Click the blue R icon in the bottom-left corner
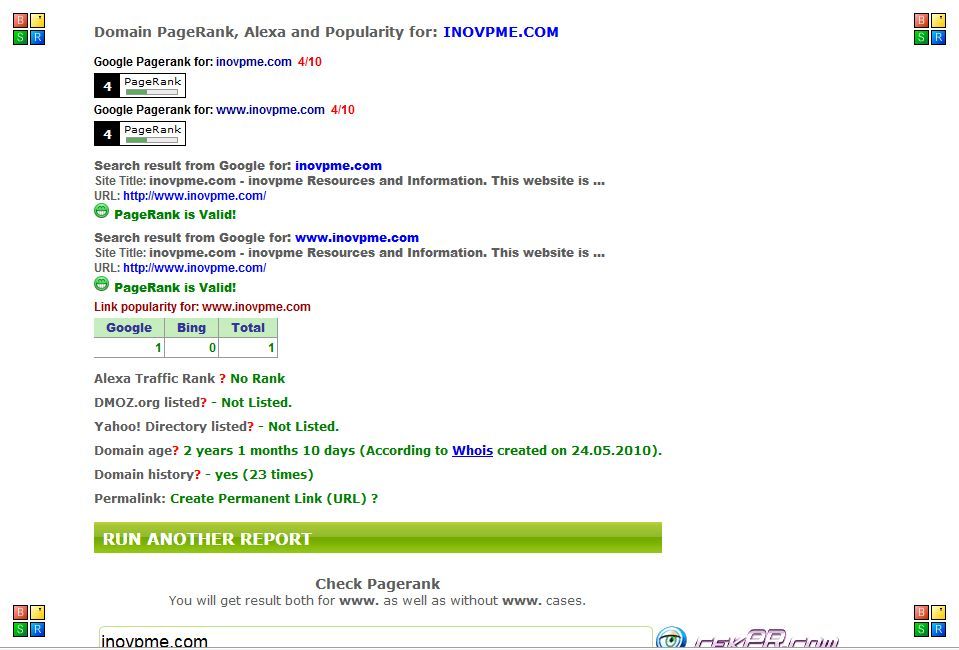The image size is (959, 650). pyautogui.click(x=37, y=629)
